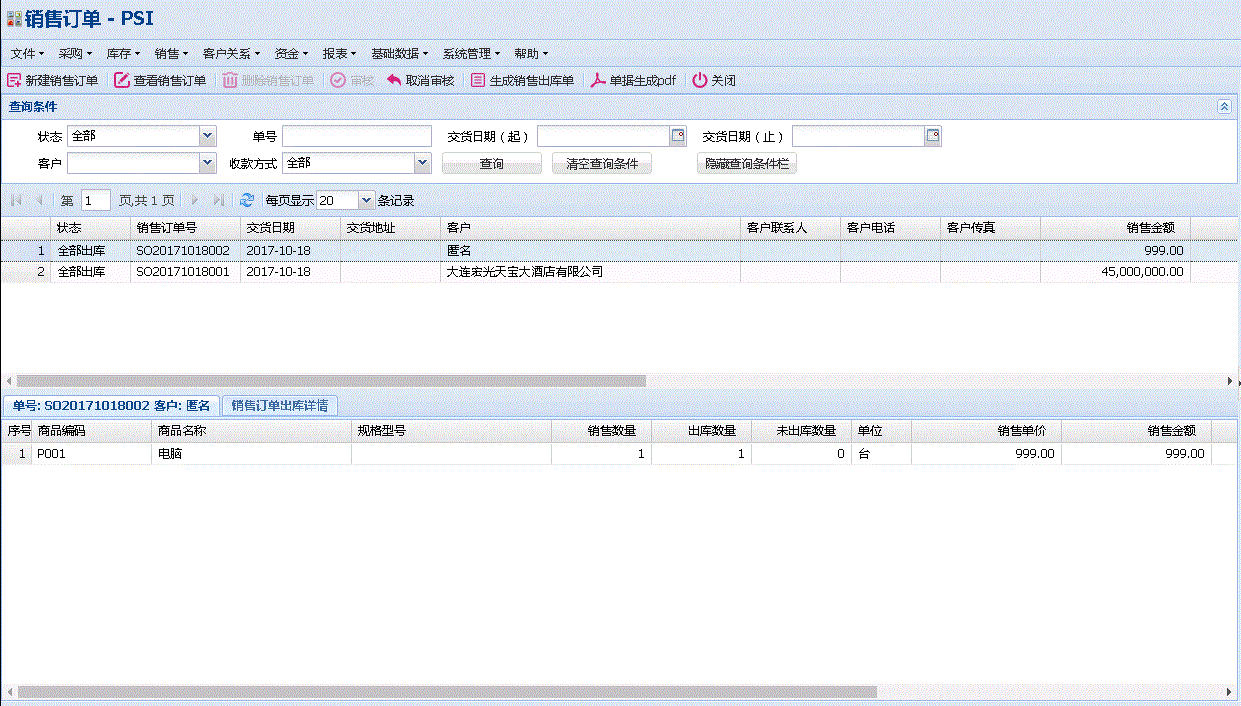Go to the previous page of results
The width and height of the screenshot is (1241, 706).
tap(39, 201)
